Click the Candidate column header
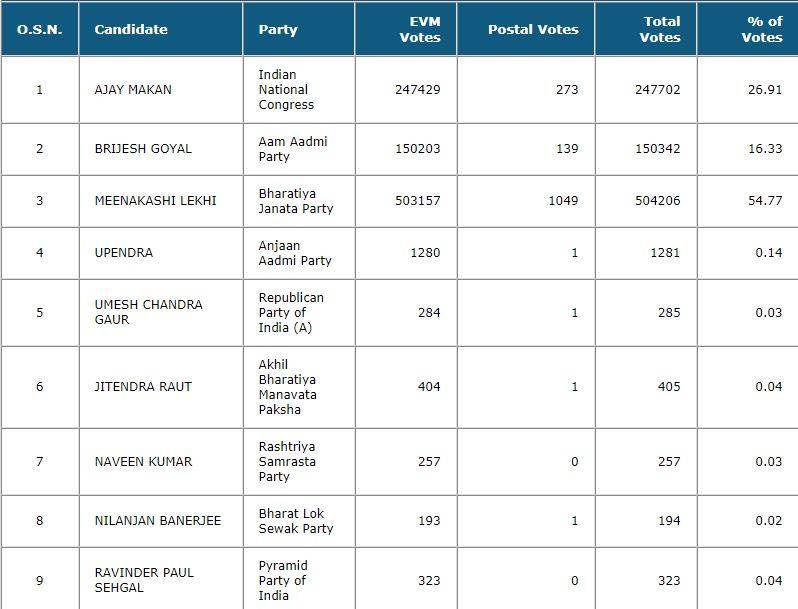This screenshot has width=798, height=609. (131, 29)
